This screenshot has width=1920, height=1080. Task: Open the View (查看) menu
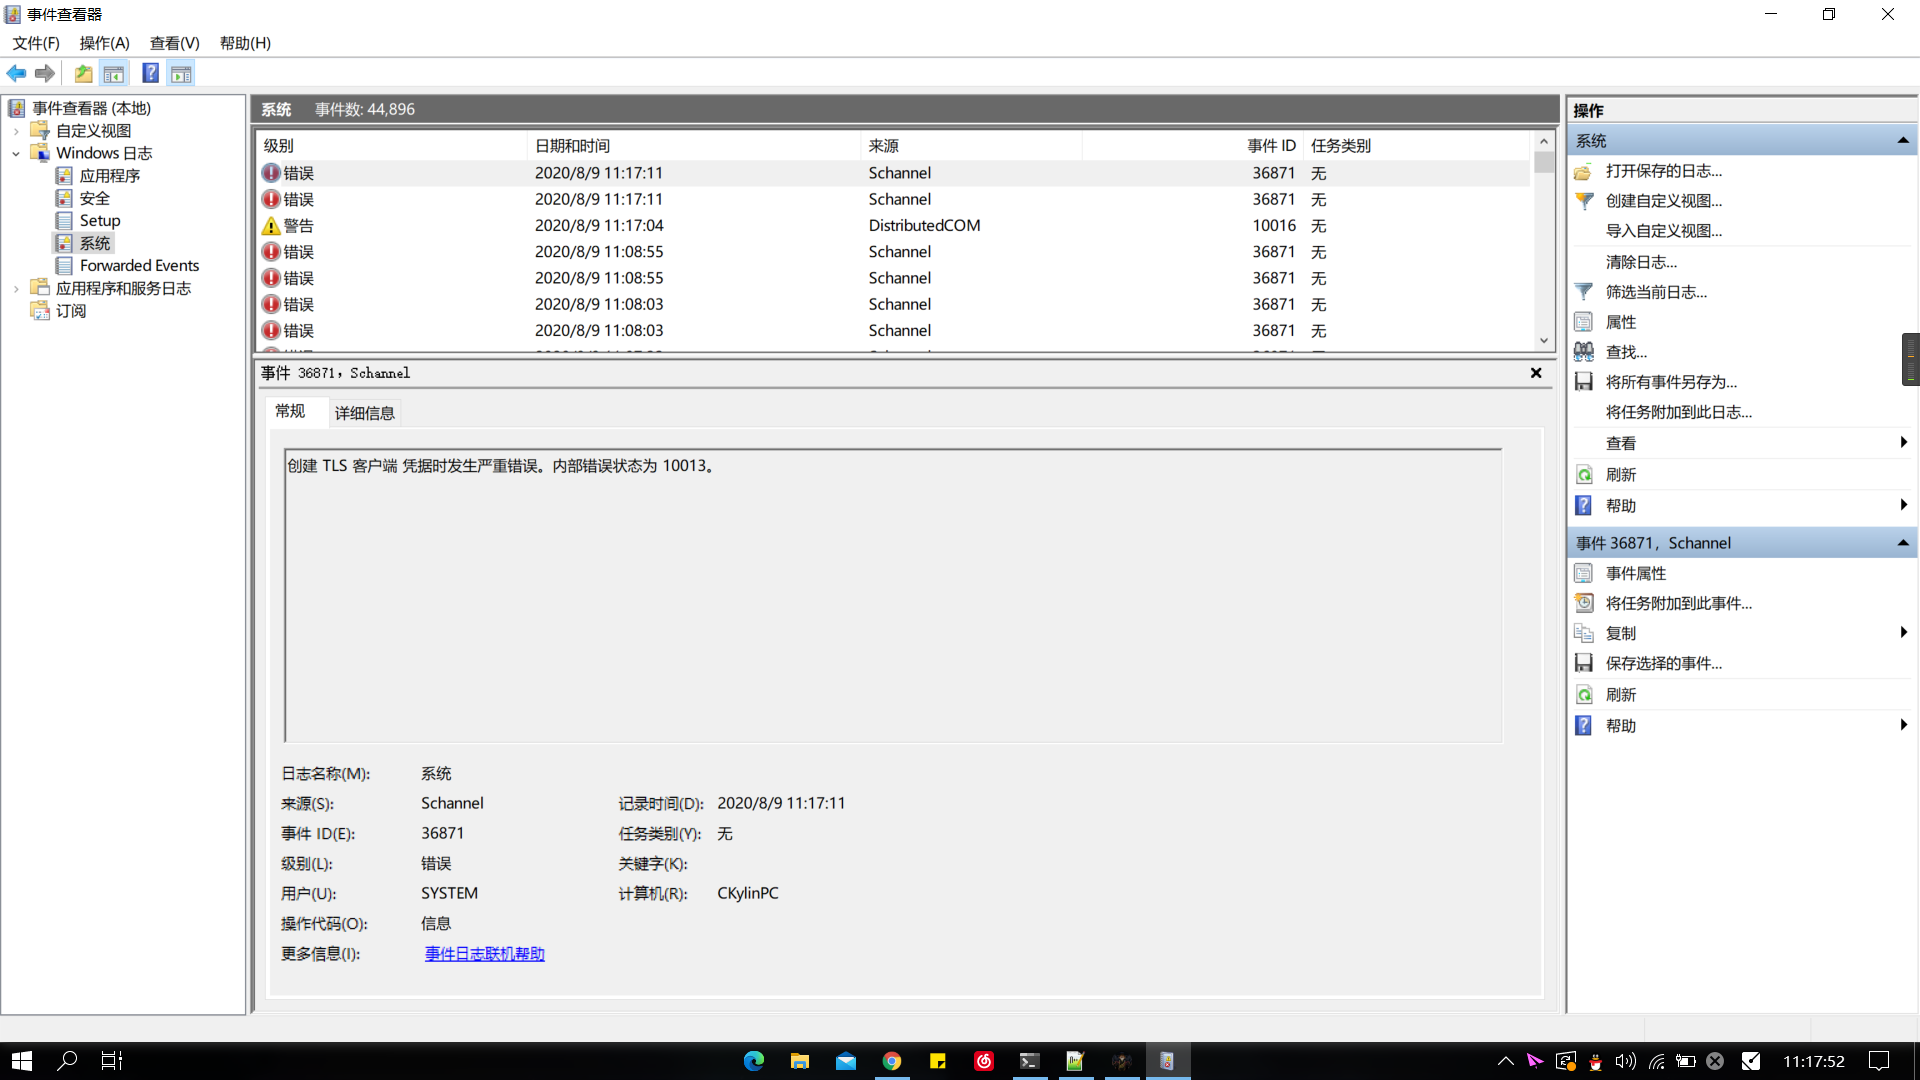click(x=175, y=43)
